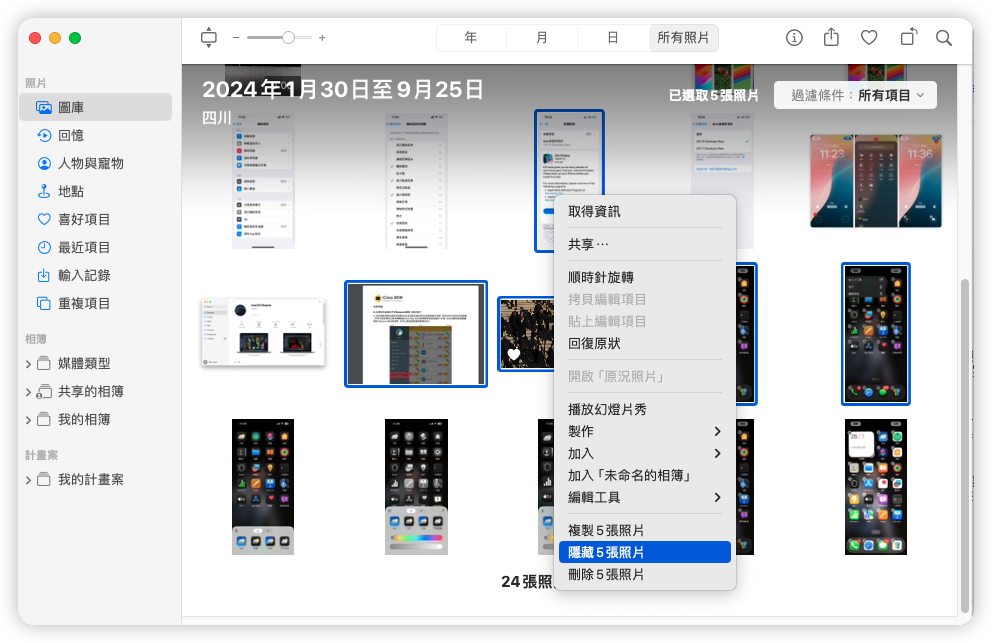
Task: Open the info inspector icon
Action: (794, 38)
